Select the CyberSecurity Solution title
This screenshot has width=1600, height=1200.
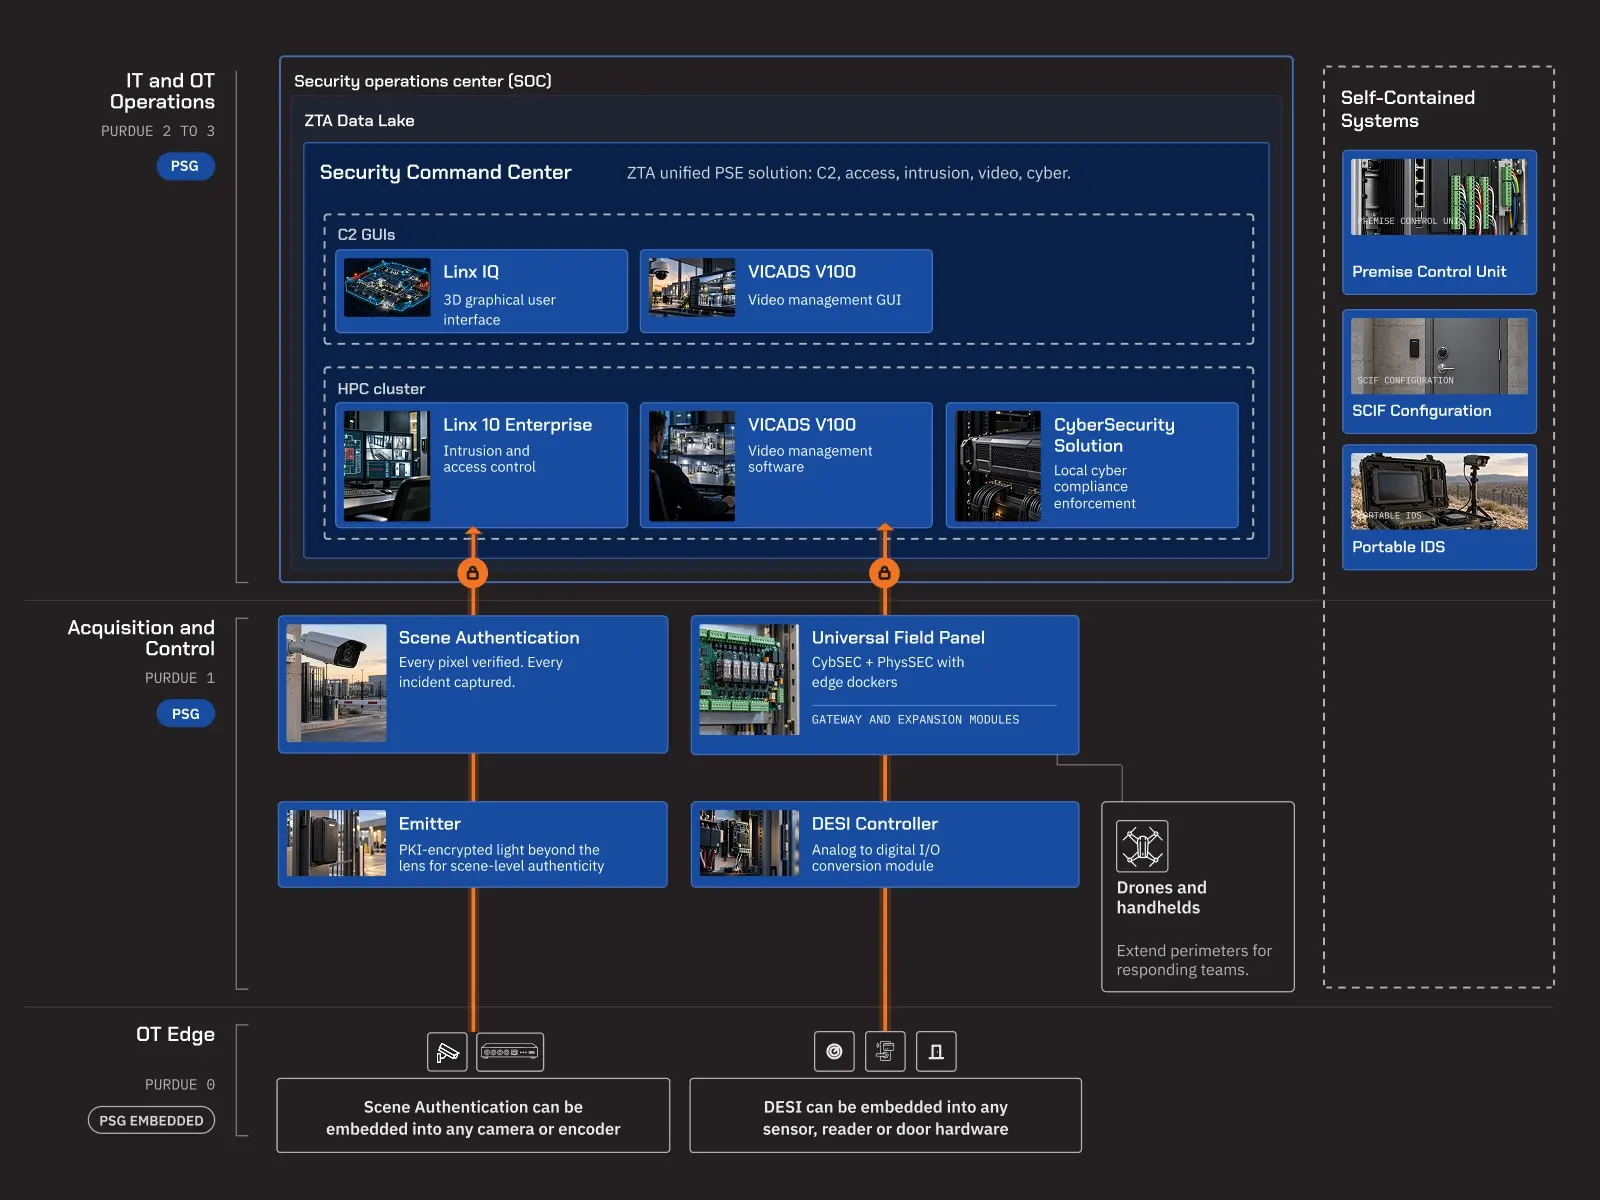coord(1114,435)
